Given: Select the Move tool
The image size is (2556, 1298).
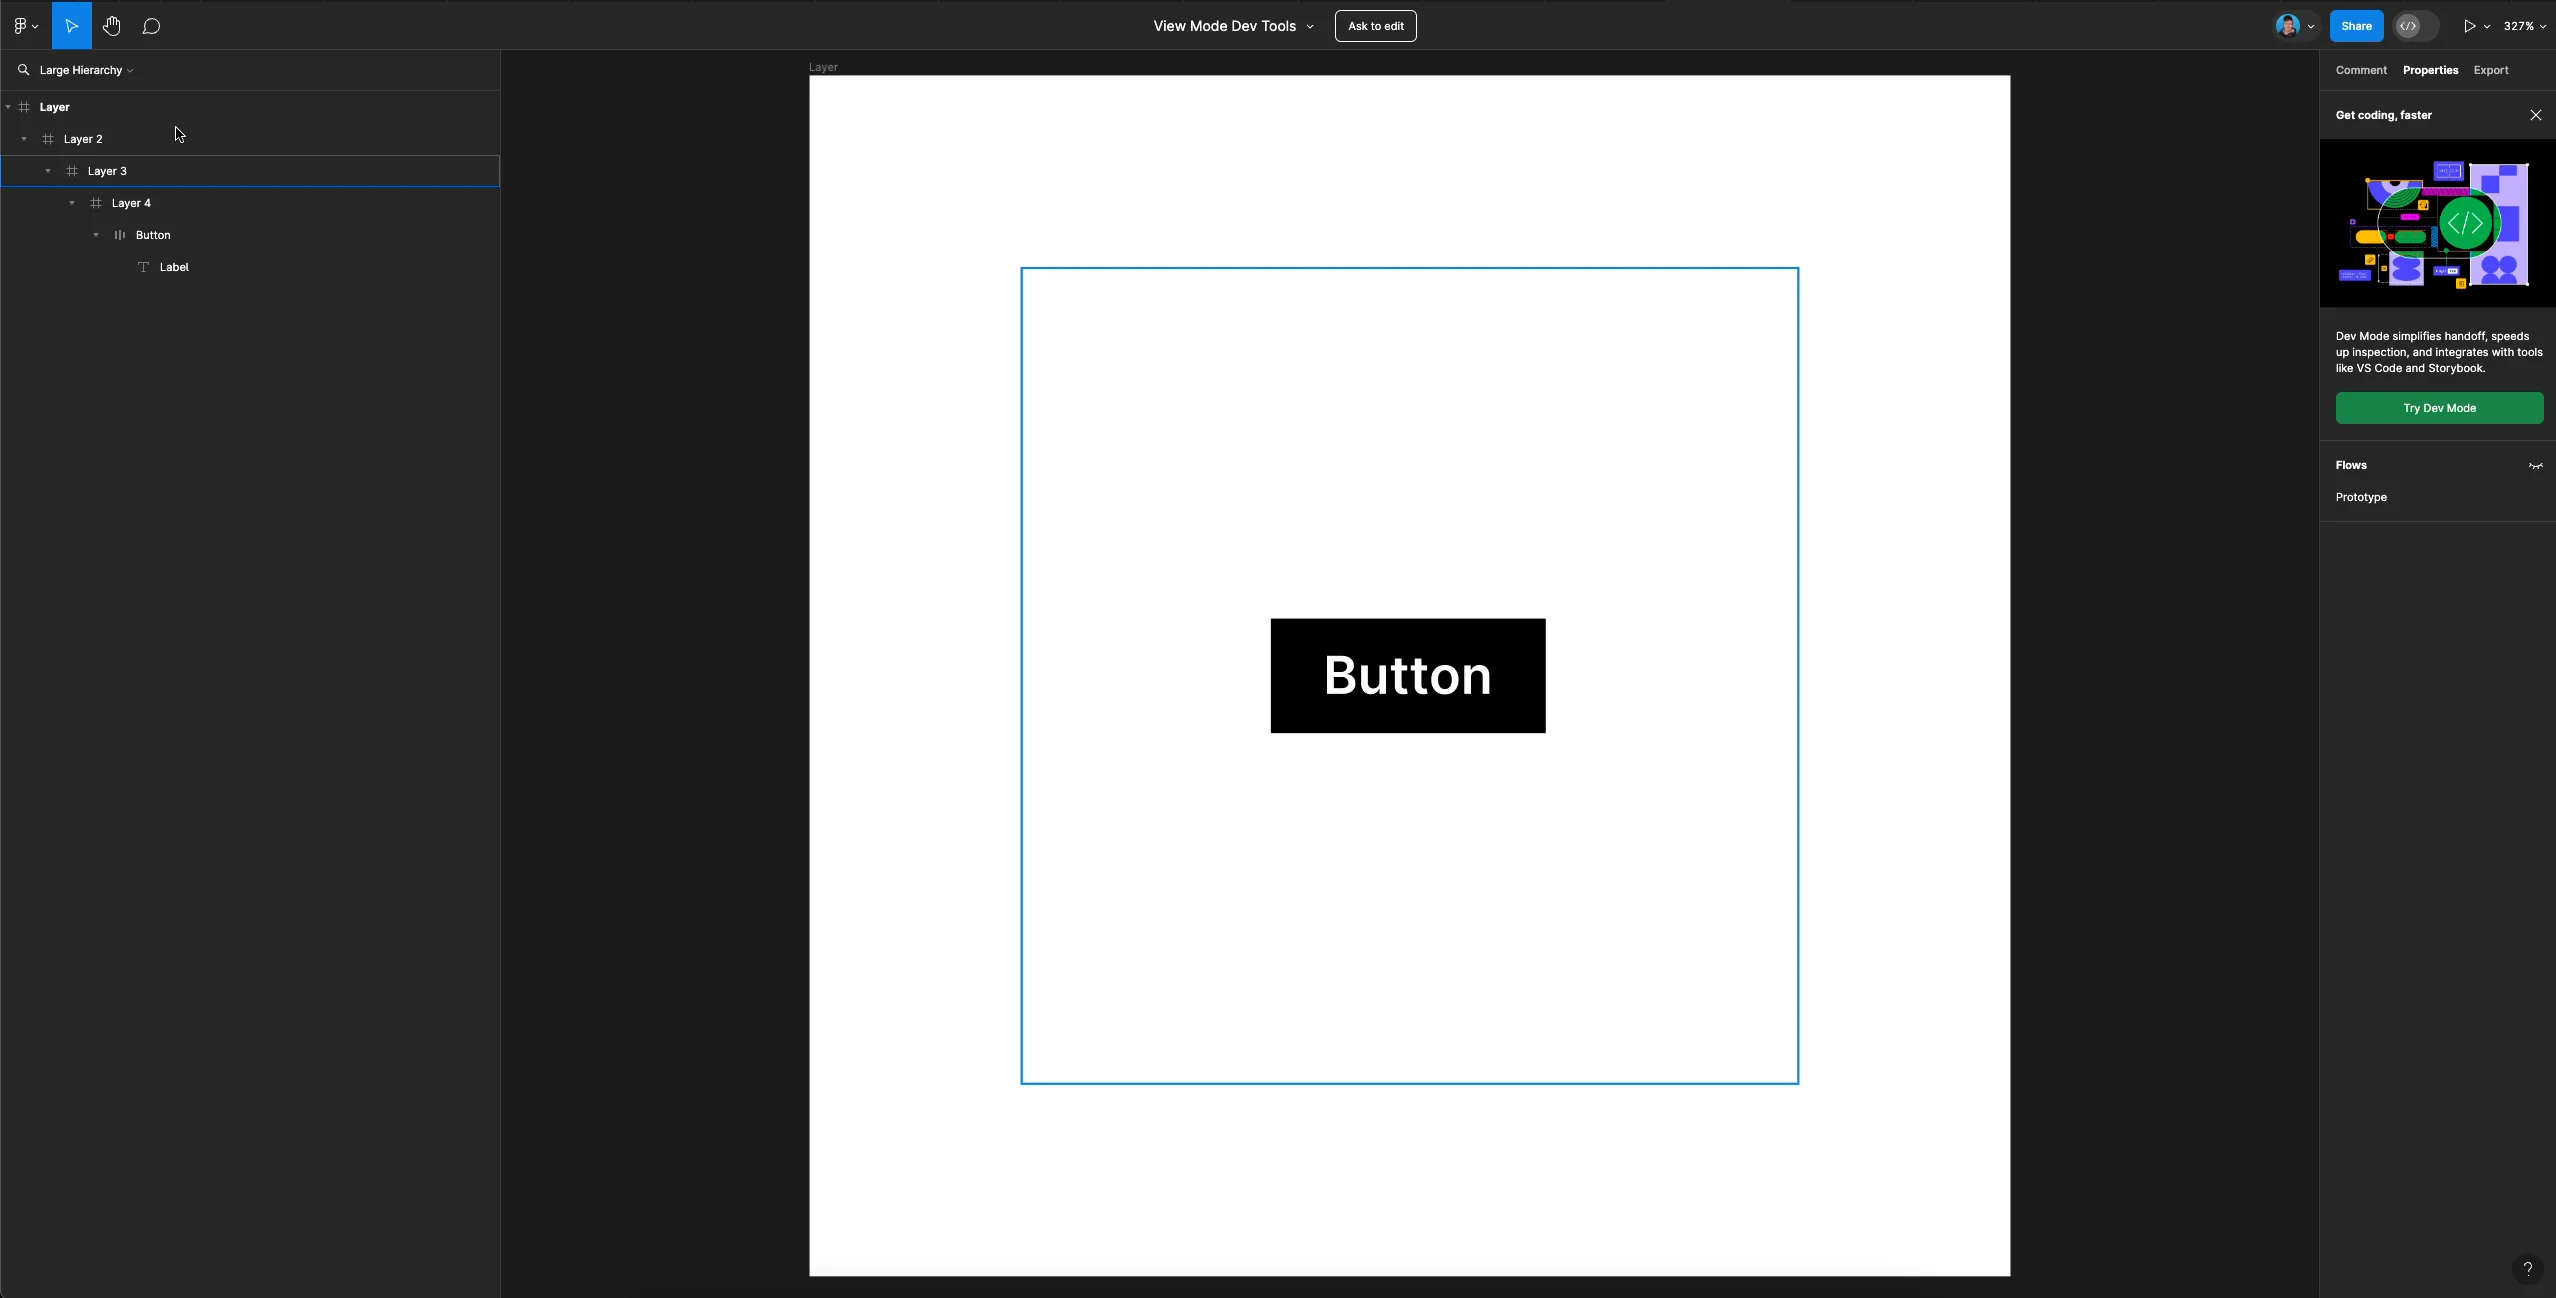Looking at the screenshot, I should tap(71, 26).
